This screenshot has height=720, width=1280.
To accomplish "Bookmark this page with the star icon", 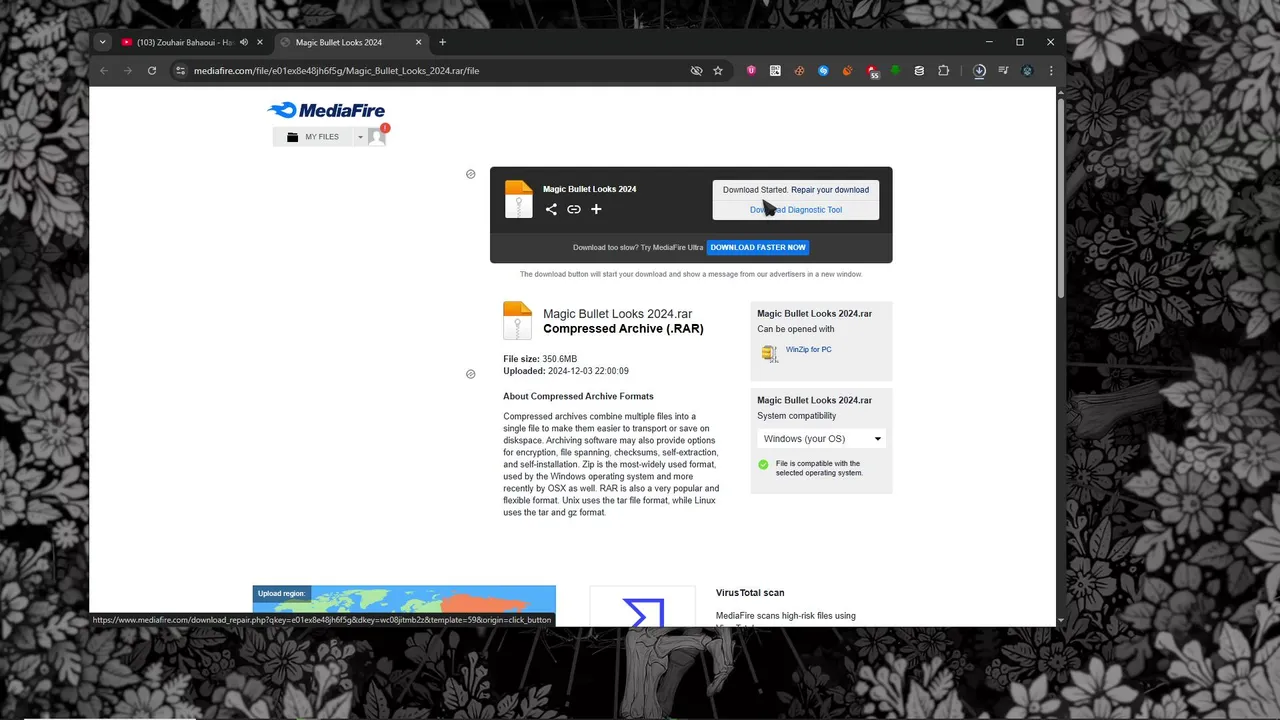I will pyautogui.click(x=718, y=71).
